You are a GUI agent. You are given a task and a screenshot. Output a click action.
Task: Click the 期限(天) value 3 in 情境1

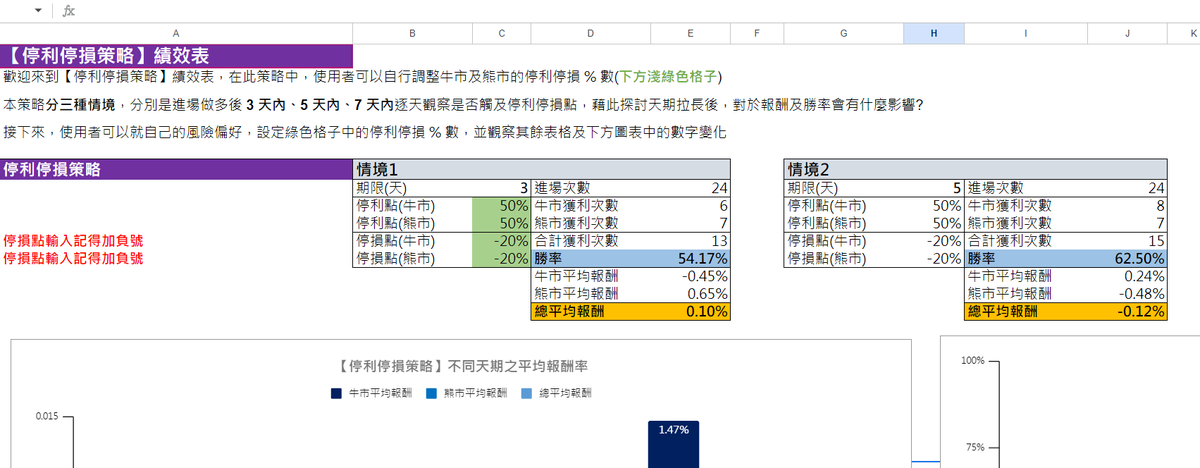pyautogui.click(x=501, y=188)
